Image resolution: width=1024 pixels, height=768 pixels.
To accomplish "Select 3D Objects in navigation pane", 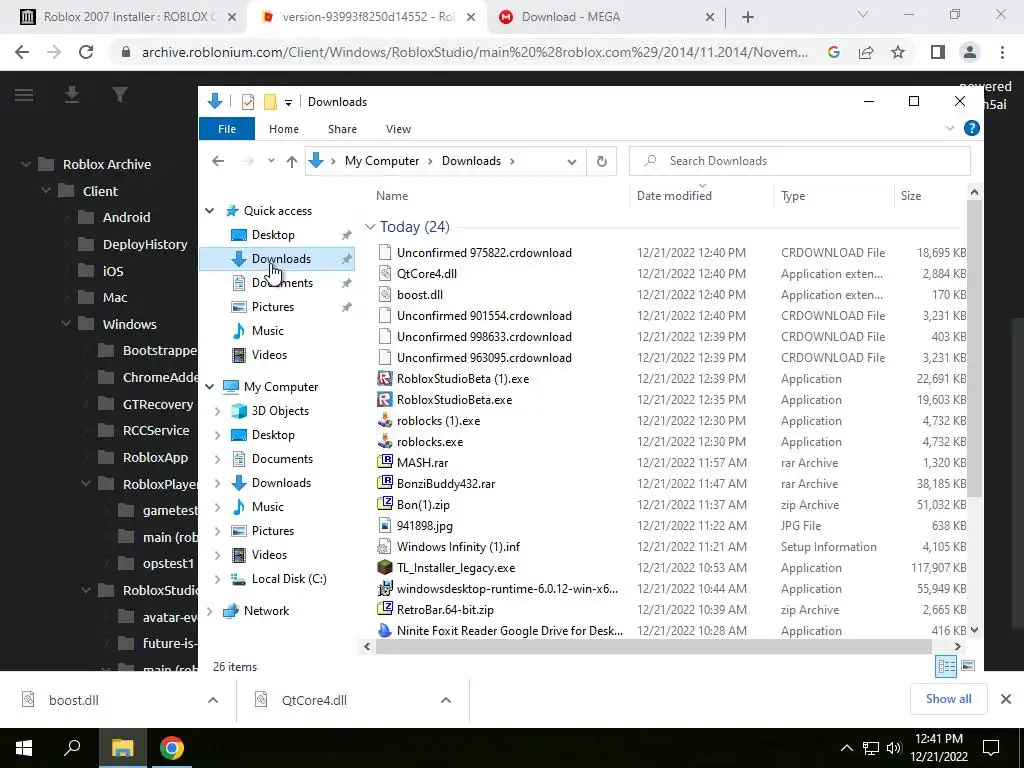I will (x=280, y=411).
